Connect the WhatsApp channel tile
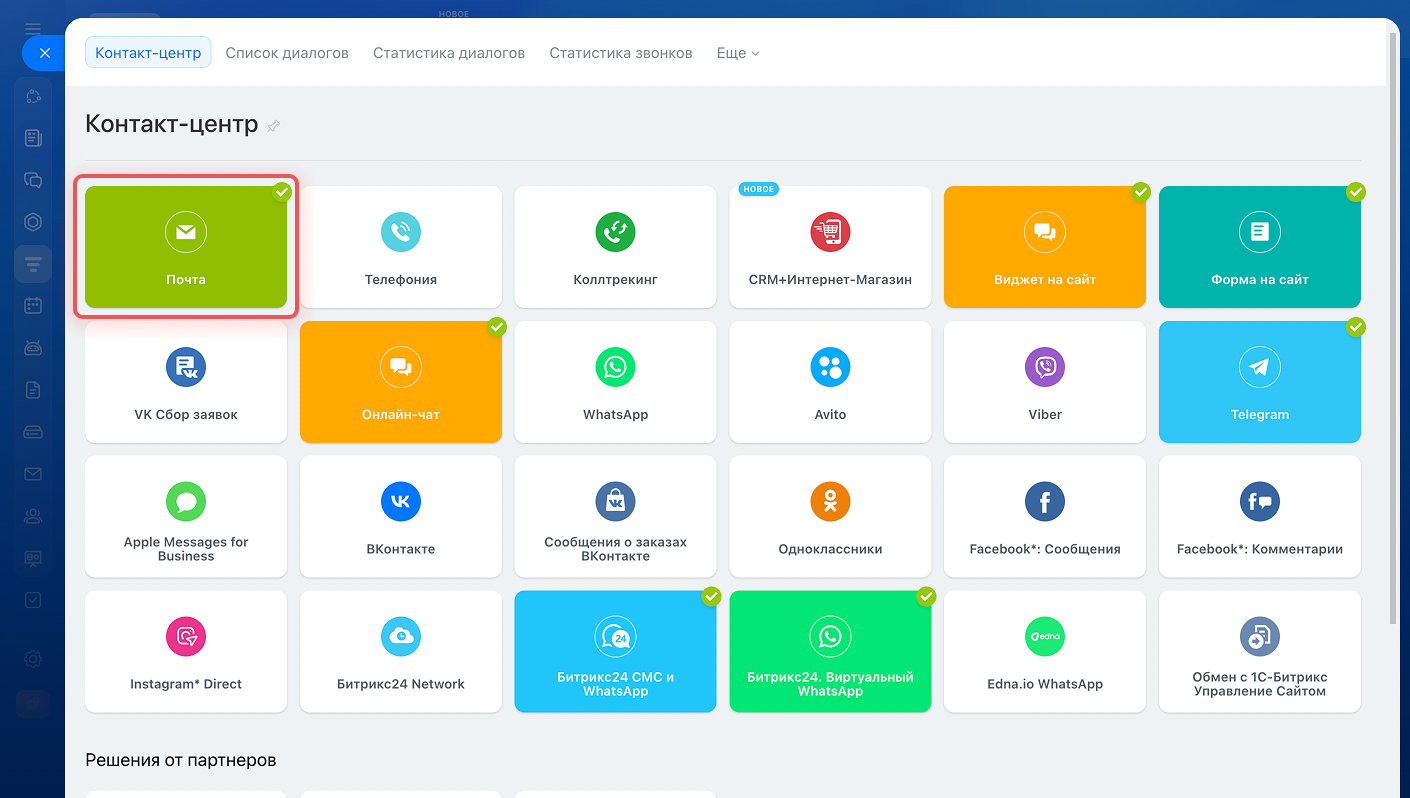1410x798 pixels. [x=615, y=382]
